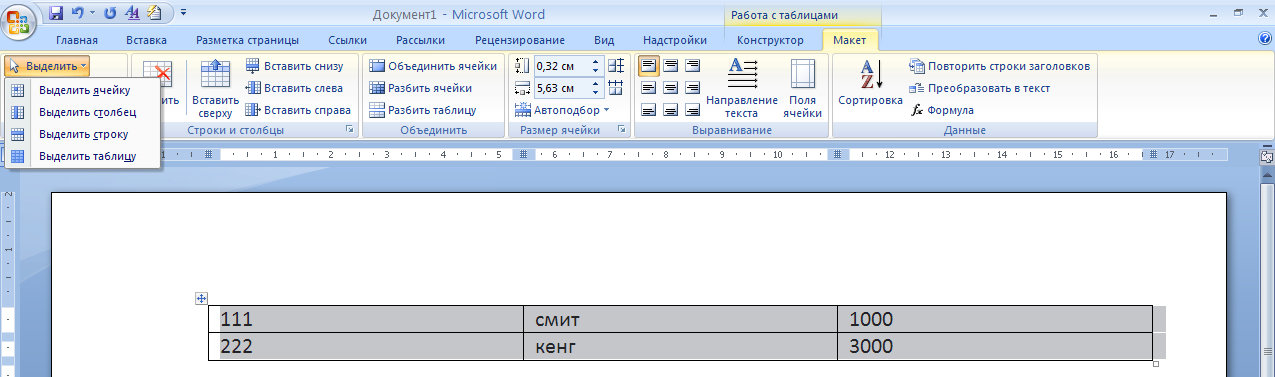Select align bottom center icon

point(670,110)
